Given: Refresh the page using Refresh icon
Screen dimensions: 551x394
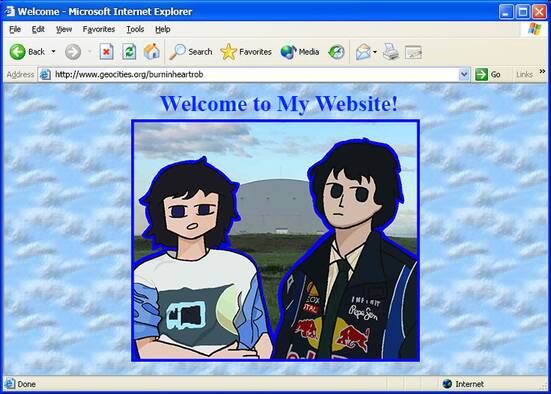Looking at the screenshot, I should [129, 52].
